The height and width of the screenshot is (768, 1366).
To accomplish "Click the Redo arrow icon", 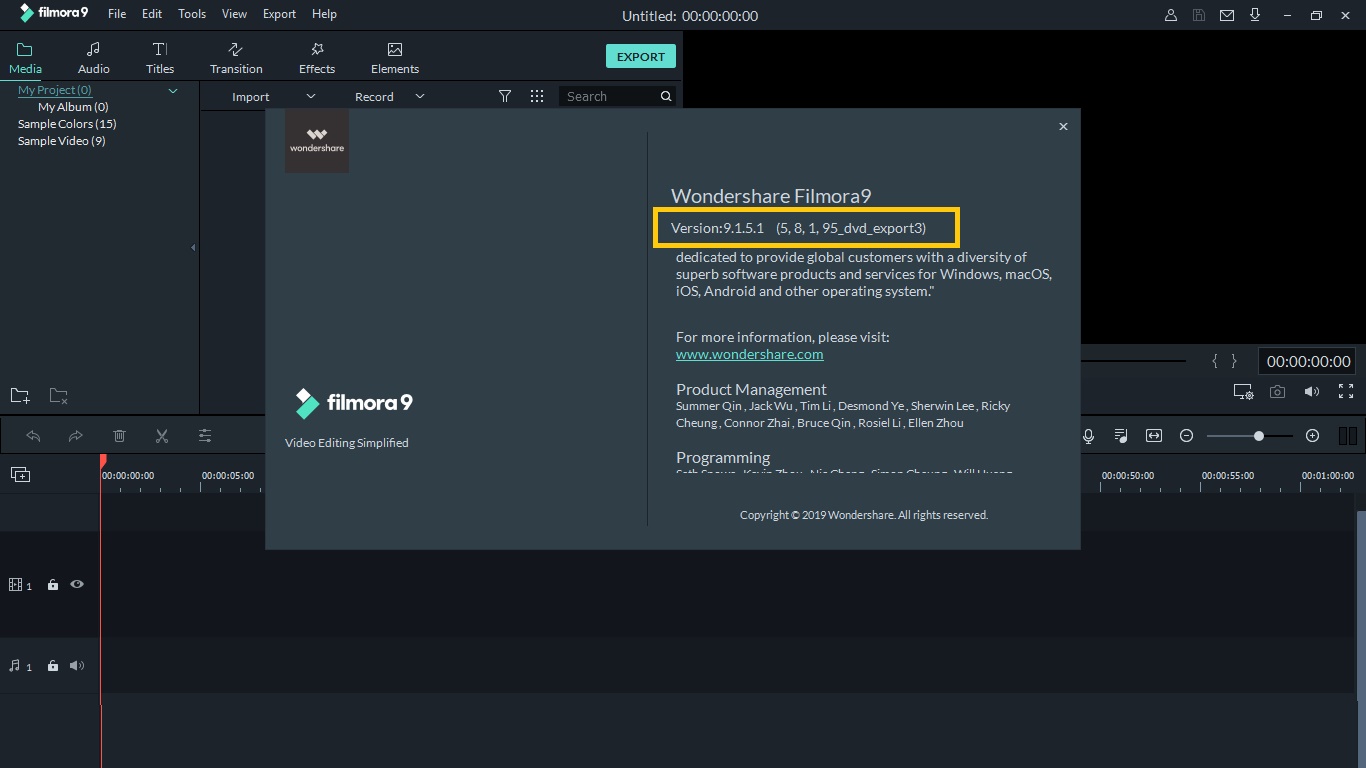I will [76, 436].
